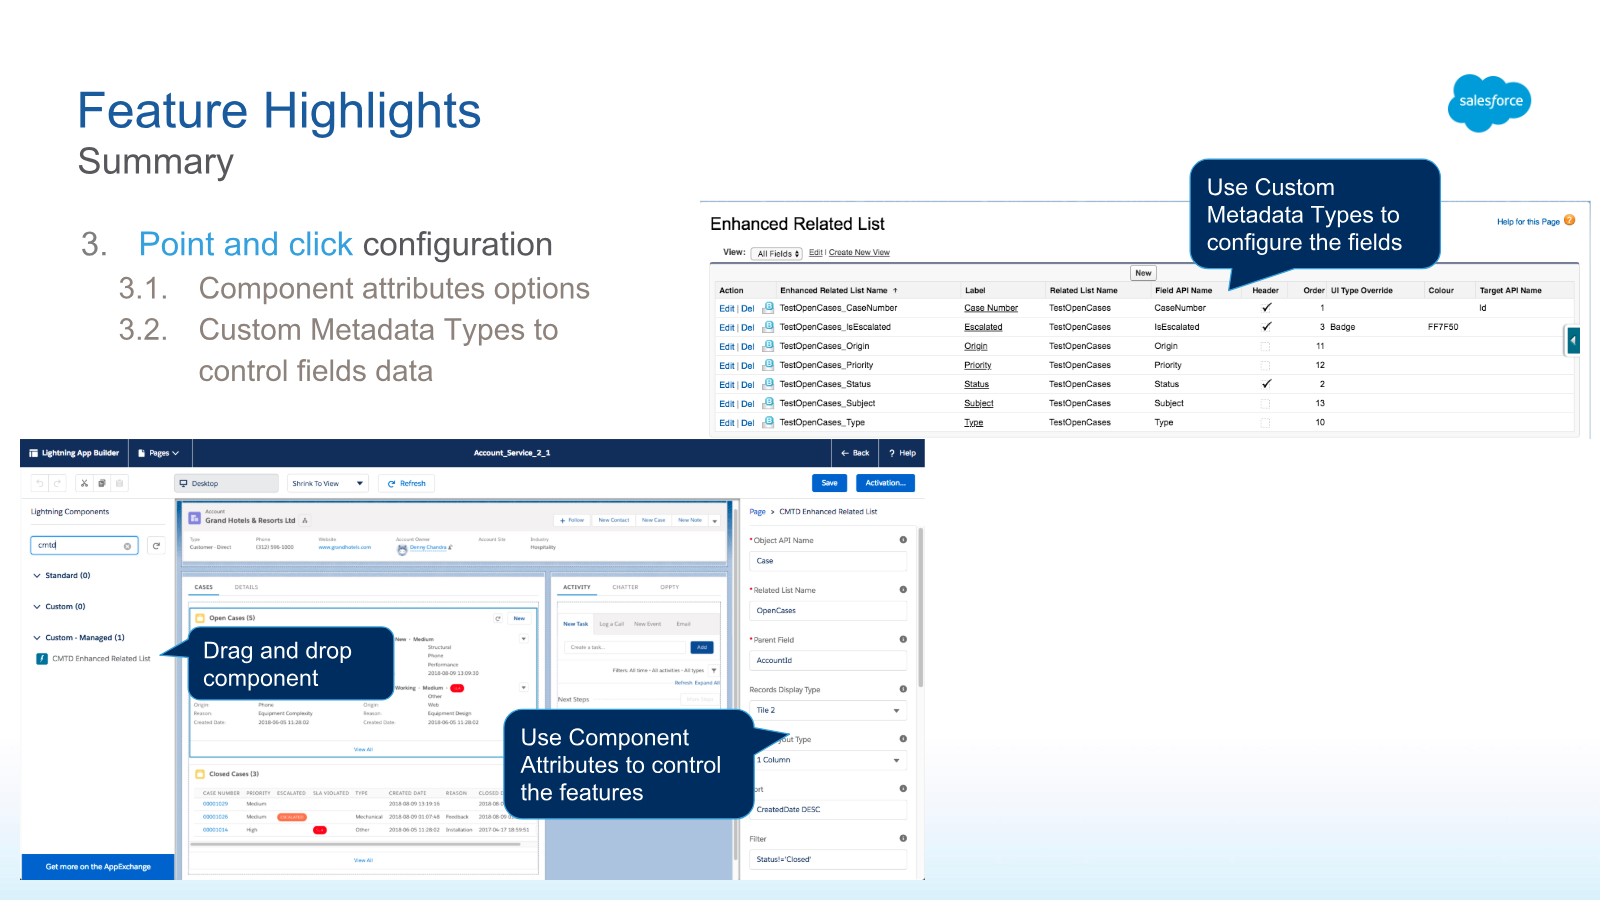Open the All Fields view selector
Image resolution: width=1600 pixels, height=900 pixels.
(777, 252)
